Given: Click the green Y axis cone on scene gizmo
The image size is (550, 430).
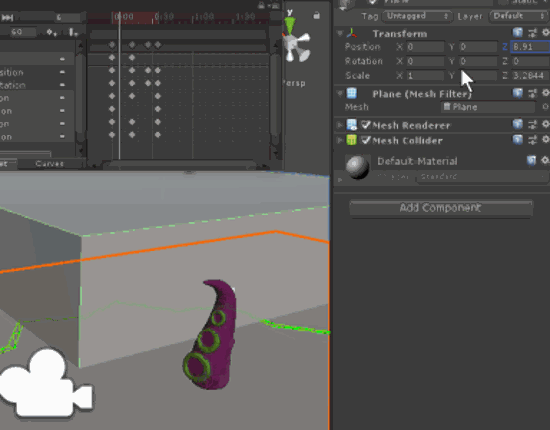Looking at the screenshot, I should click(x=290, y=26).
